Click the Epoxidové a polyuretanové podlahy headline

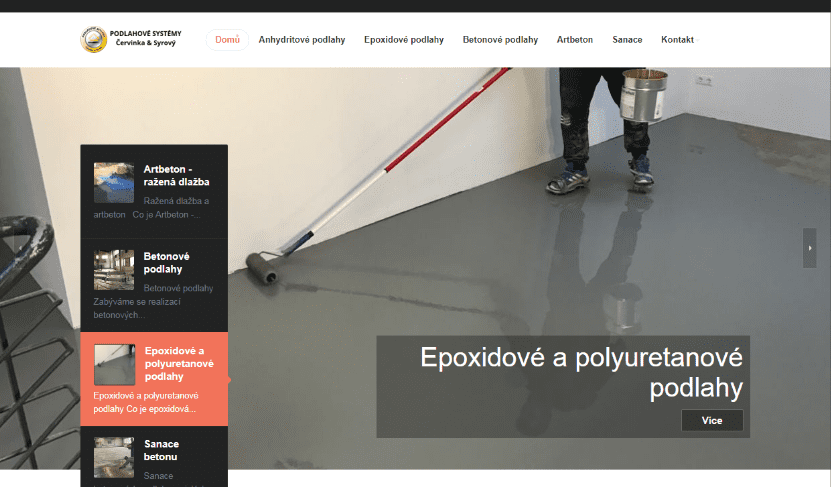click(581, 372)
